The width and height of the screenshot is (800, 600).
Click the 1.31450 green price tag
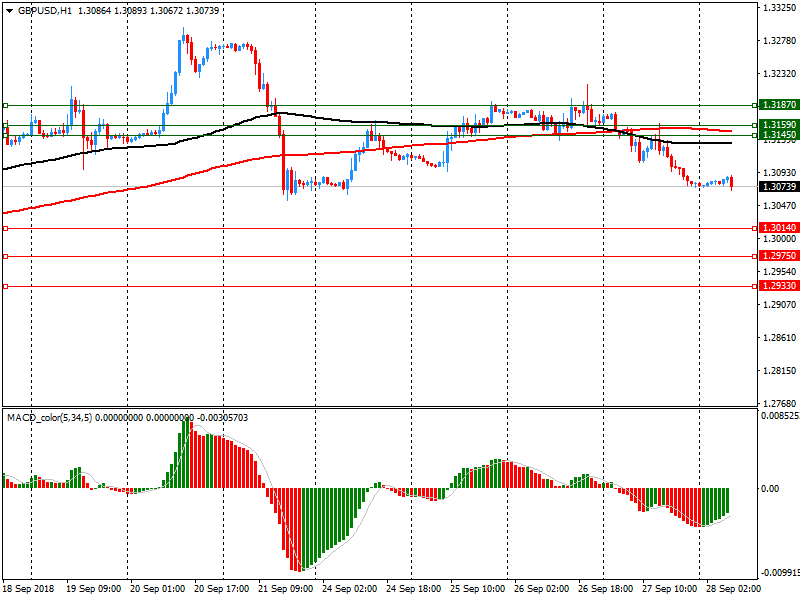[x=778, y=135]
